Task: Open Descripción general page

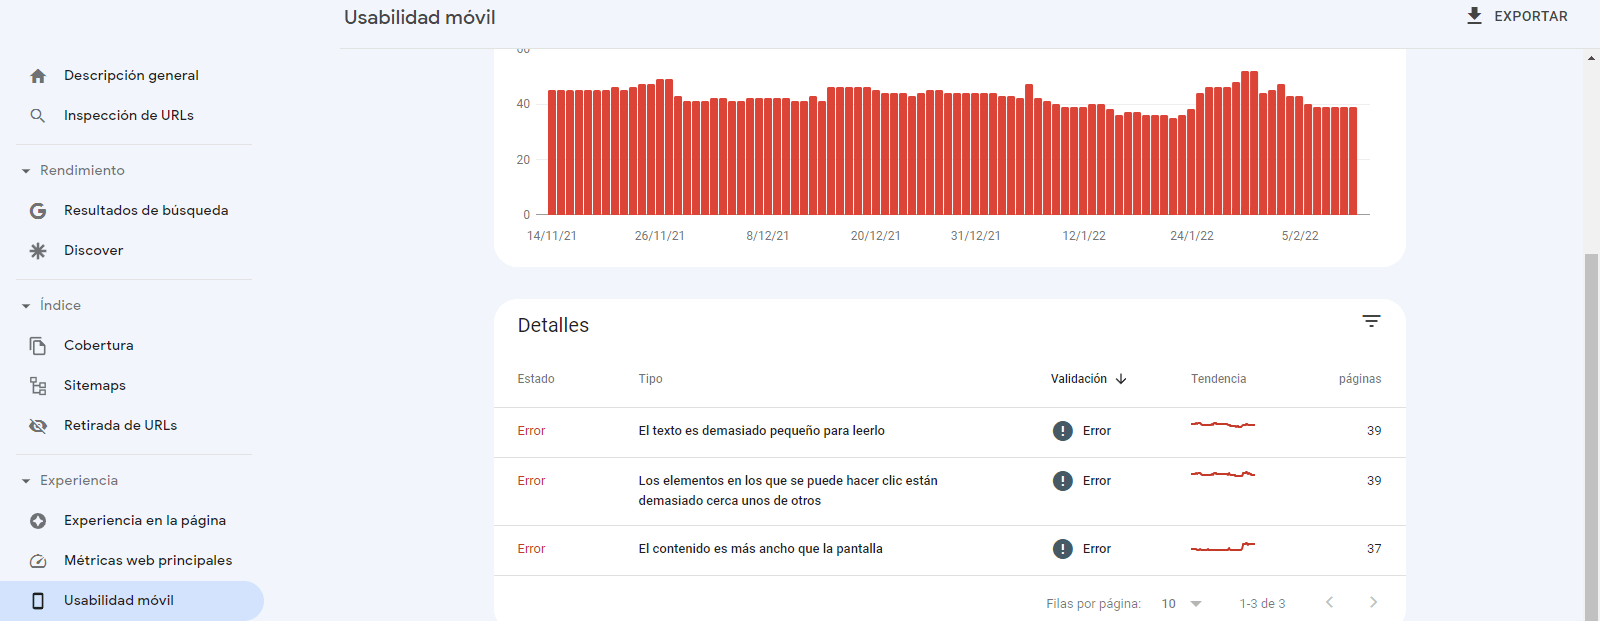Action: (131, 76)
